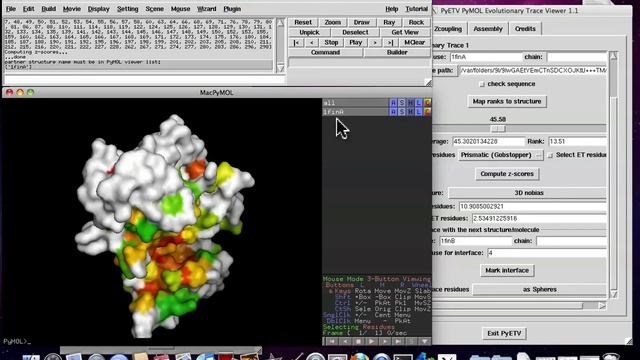
Task: Switch to the Credits tab
Action: pos(525,29)
